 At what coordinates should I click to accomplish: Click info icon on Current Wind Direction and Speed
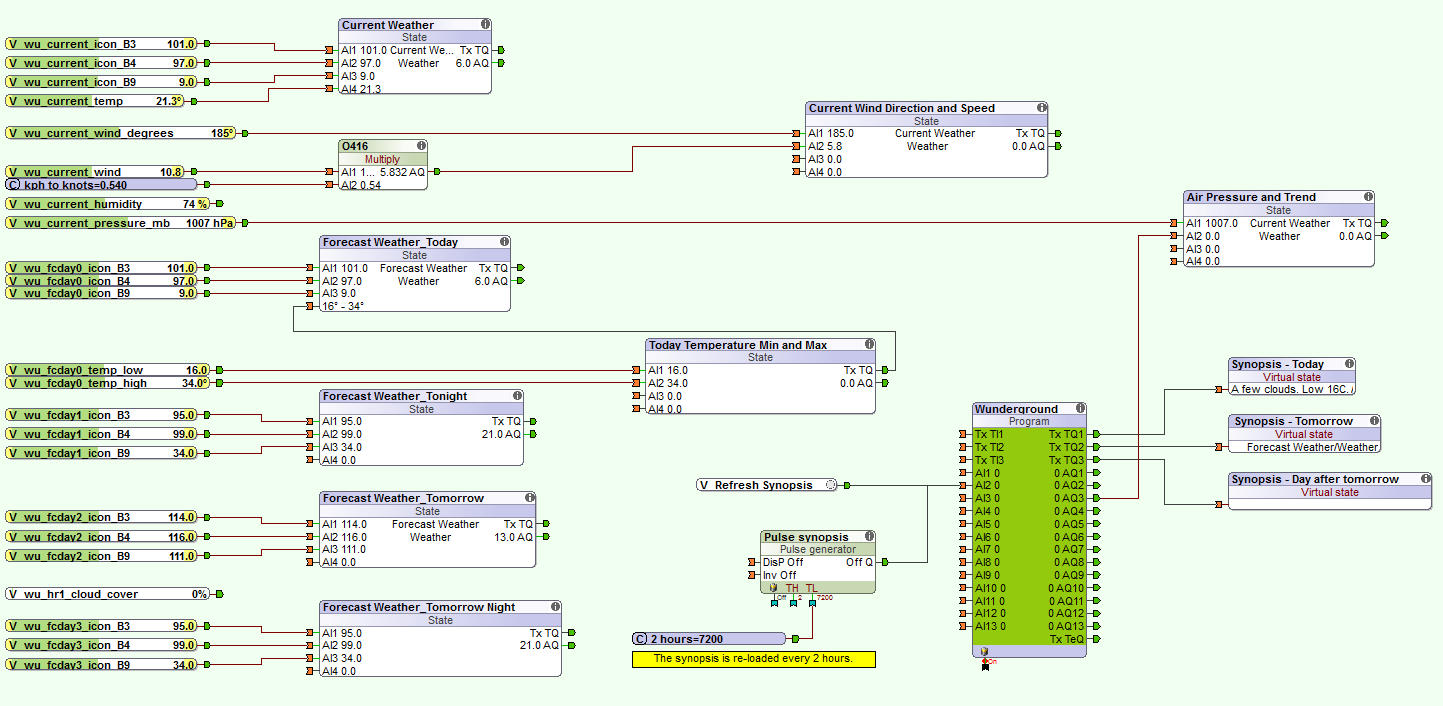[1041, 108]
